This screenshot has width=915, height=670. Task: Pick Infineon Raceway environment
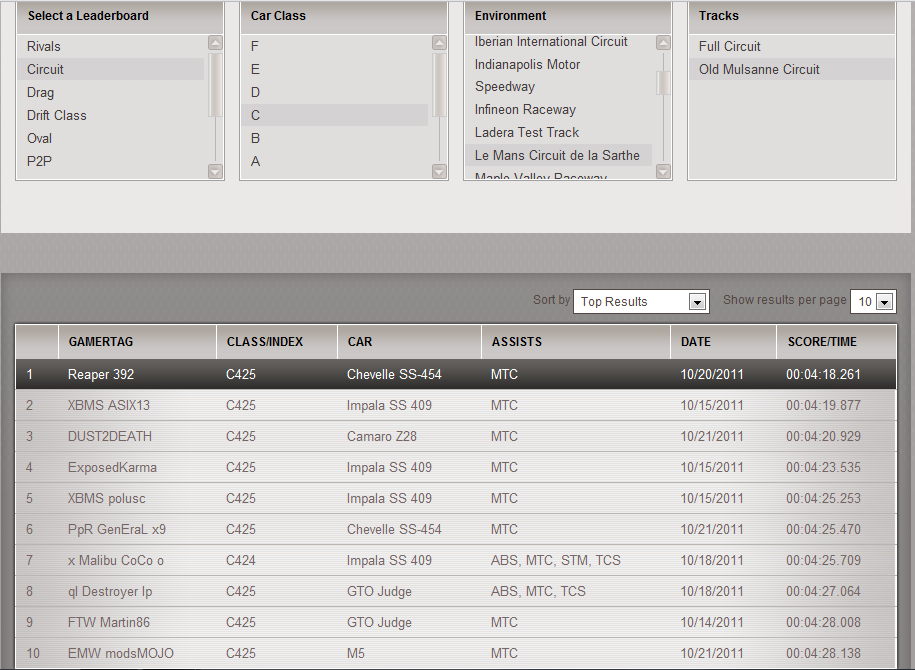pos(525,110)
